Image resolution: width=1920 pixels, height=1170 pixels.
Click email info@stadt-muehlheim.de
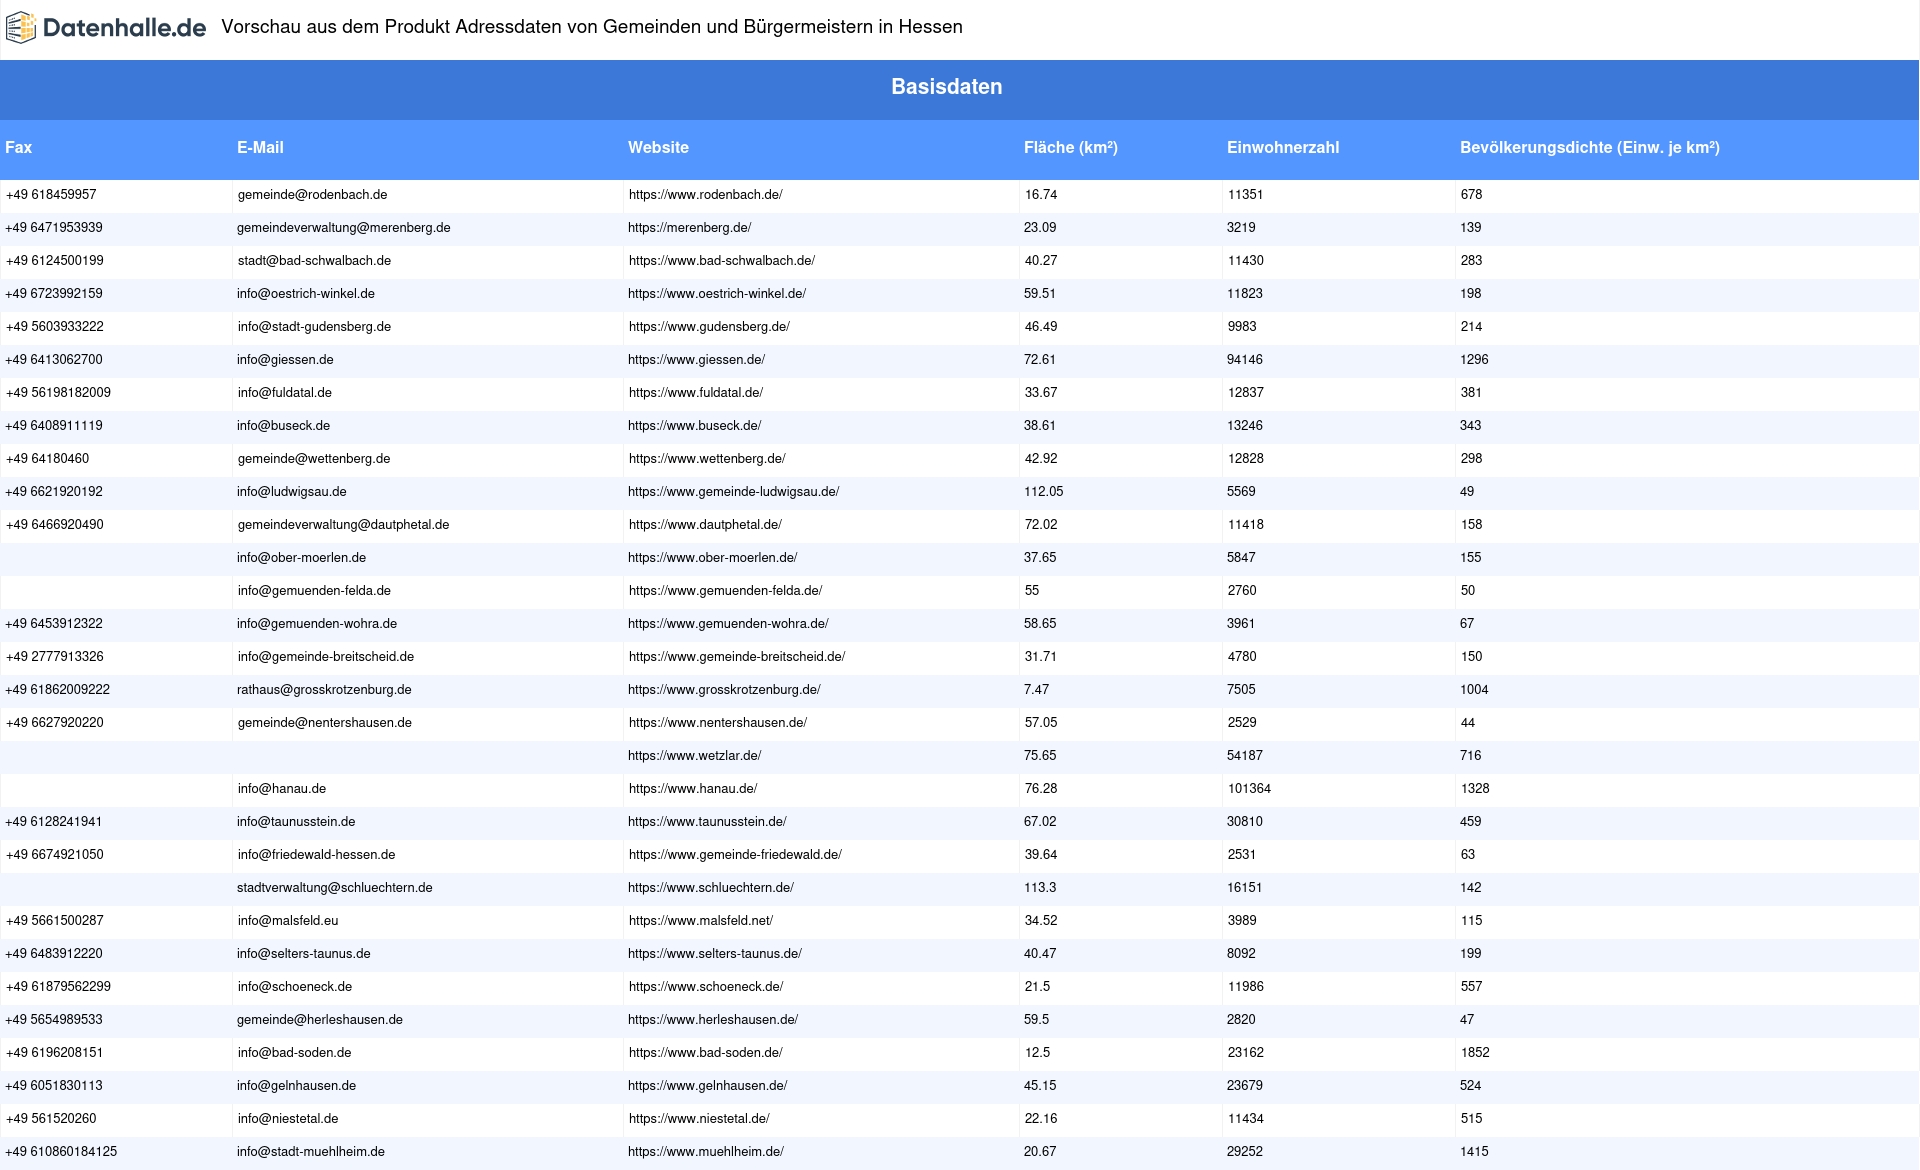pyautogui.click(x=311, y=1152)
